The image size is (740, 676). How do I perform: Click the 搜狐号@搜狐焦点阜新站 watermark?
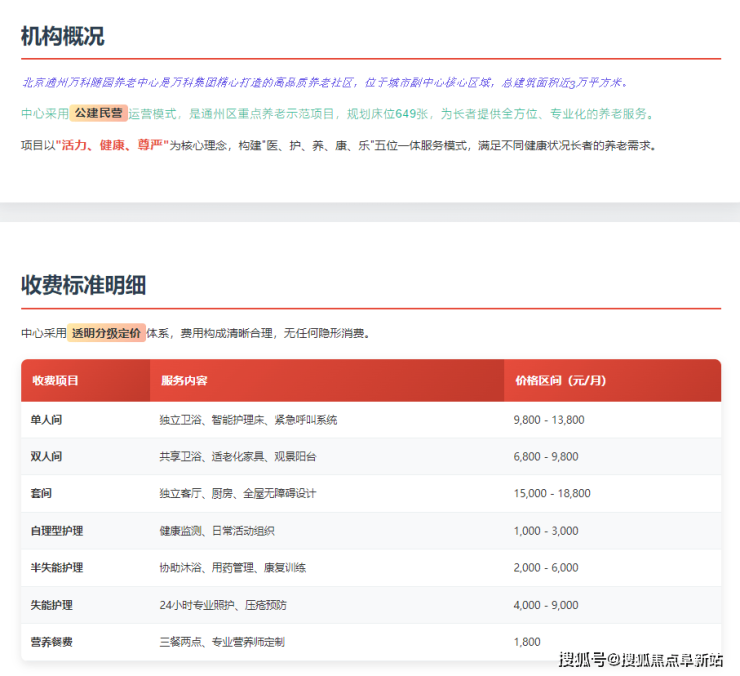640,659
